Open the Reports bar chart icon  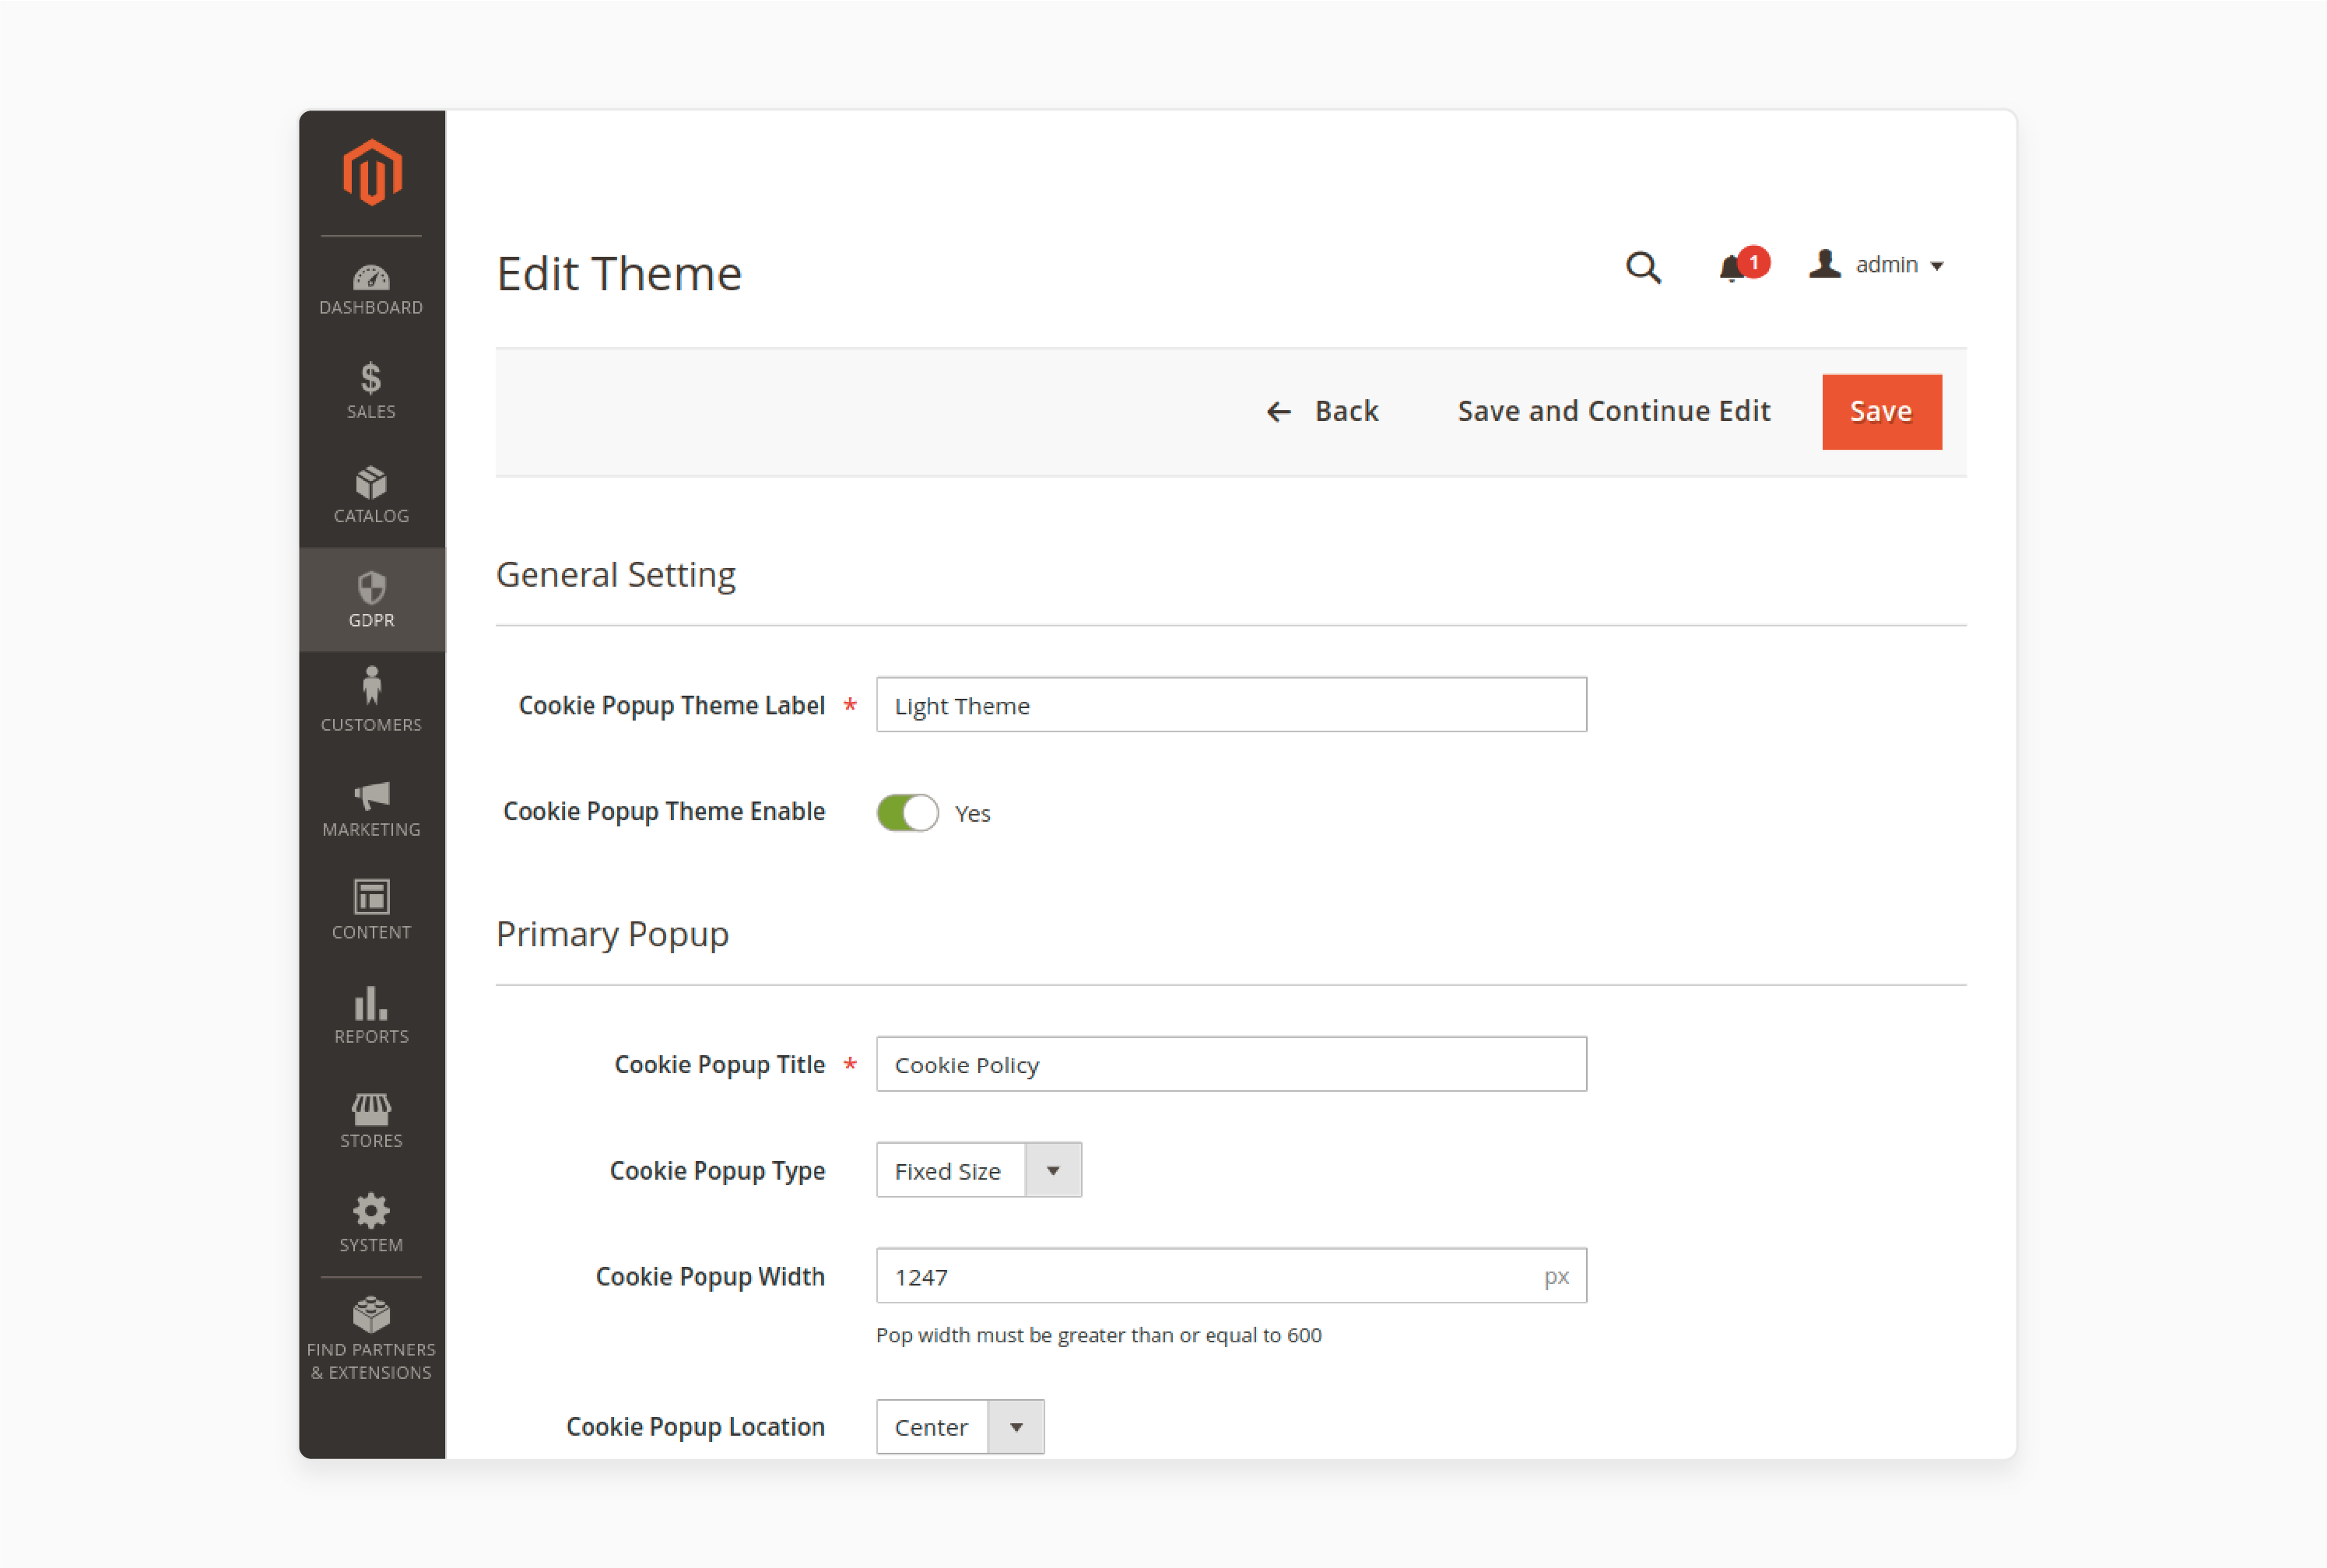click(371, 1003)
